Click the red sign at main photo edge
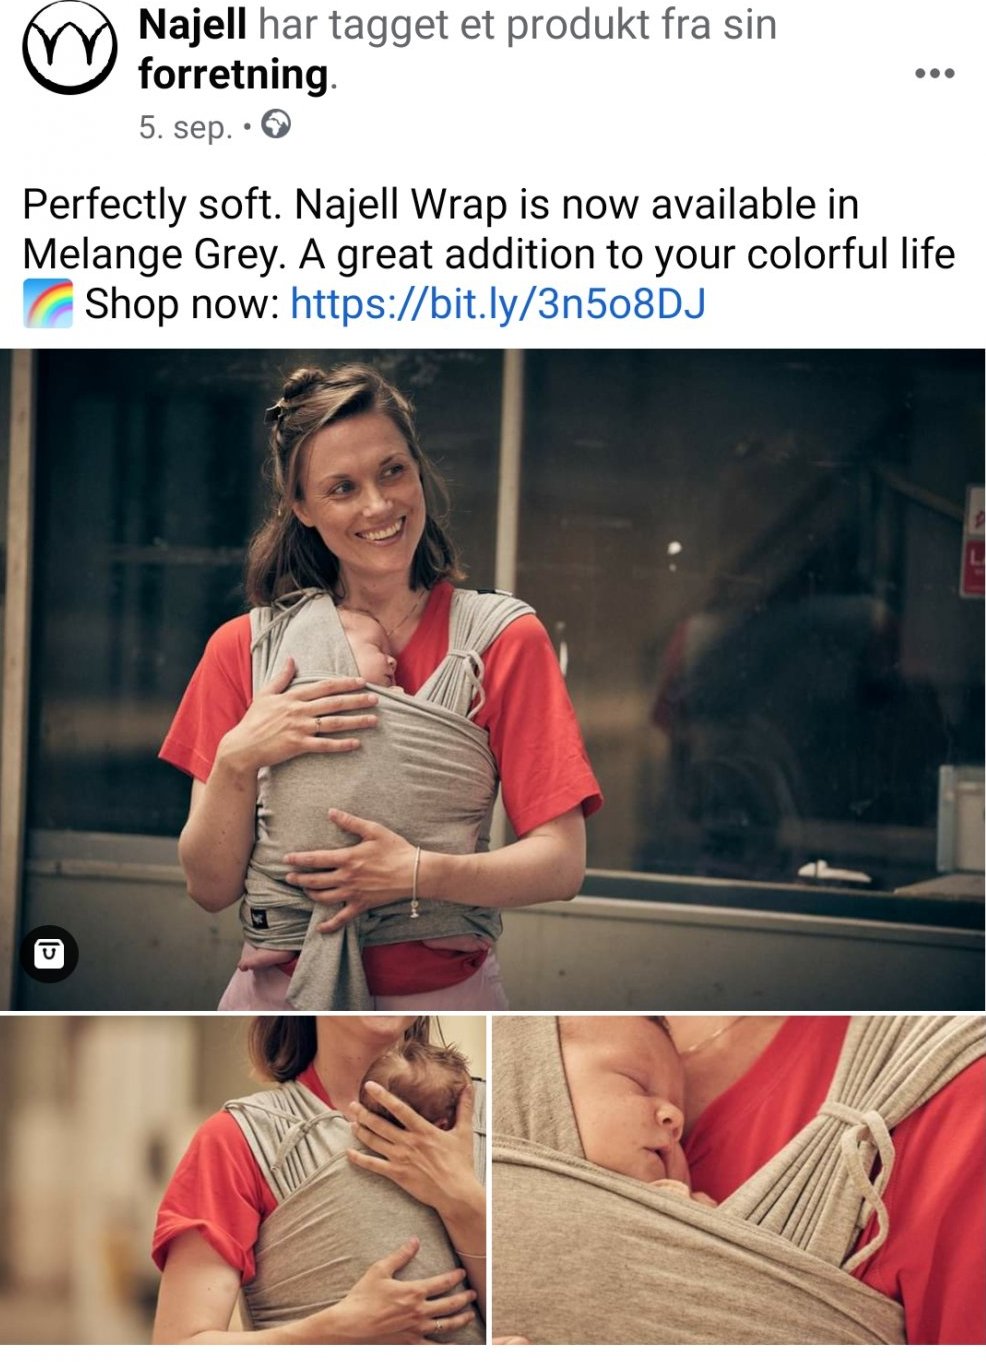Viewport: 986px width, 1362px height. click(x=972, y=541)
